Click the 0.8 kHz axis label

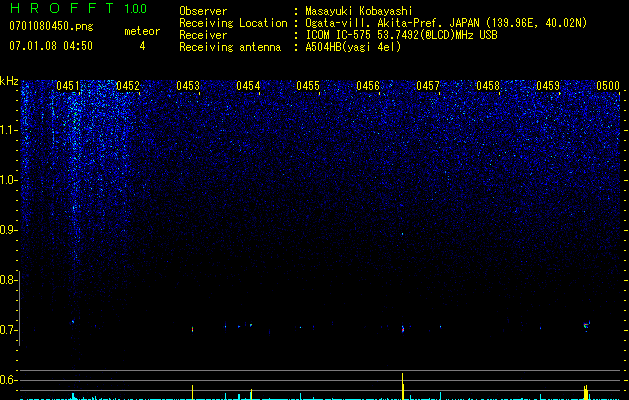[x=8, y=280]
